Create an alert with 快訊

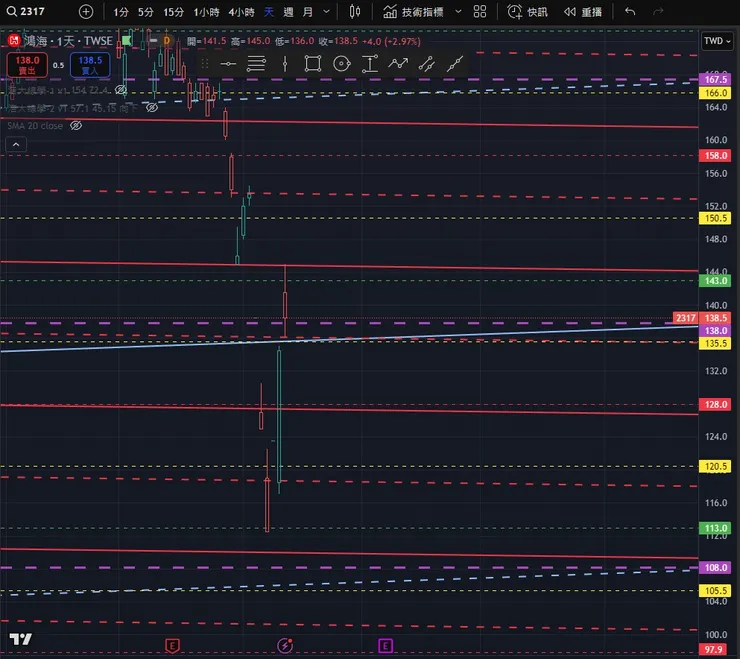coord(527,12)
